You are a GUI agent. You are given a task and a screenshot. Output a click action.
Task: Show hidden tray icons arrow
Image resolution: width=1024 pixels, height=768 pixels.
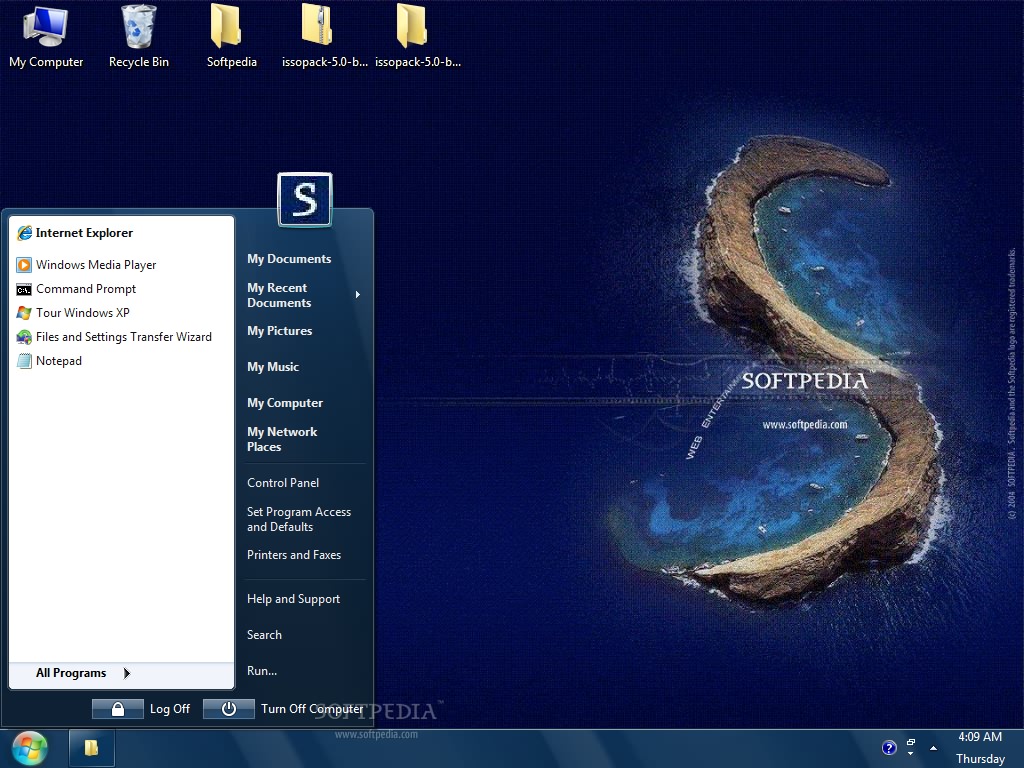tap(933, 748)
